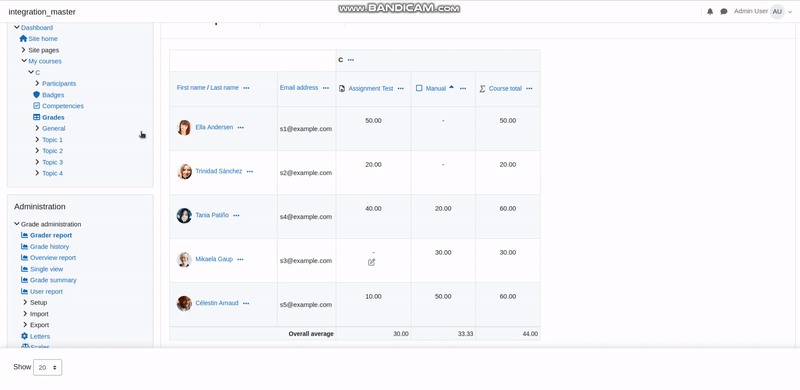Open actions menu for course C header
This screenshot has width=800, height=390.
351,60
